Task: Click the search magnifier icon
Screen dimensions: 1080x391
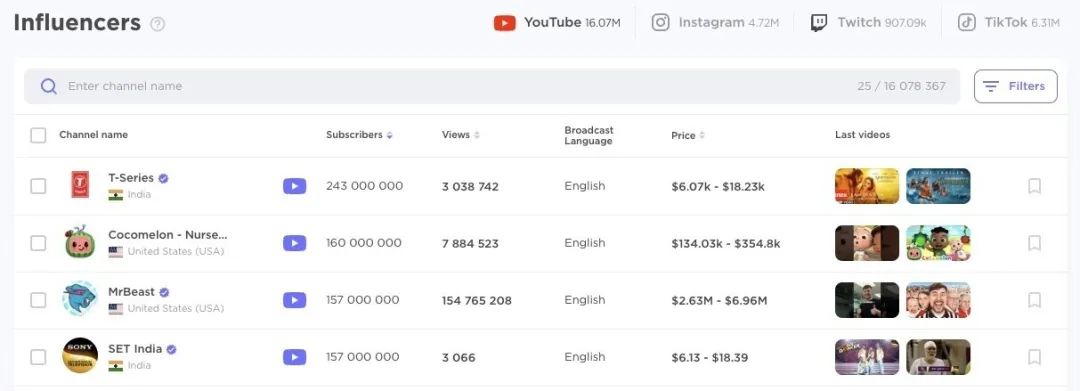Action: coord(48,86)
